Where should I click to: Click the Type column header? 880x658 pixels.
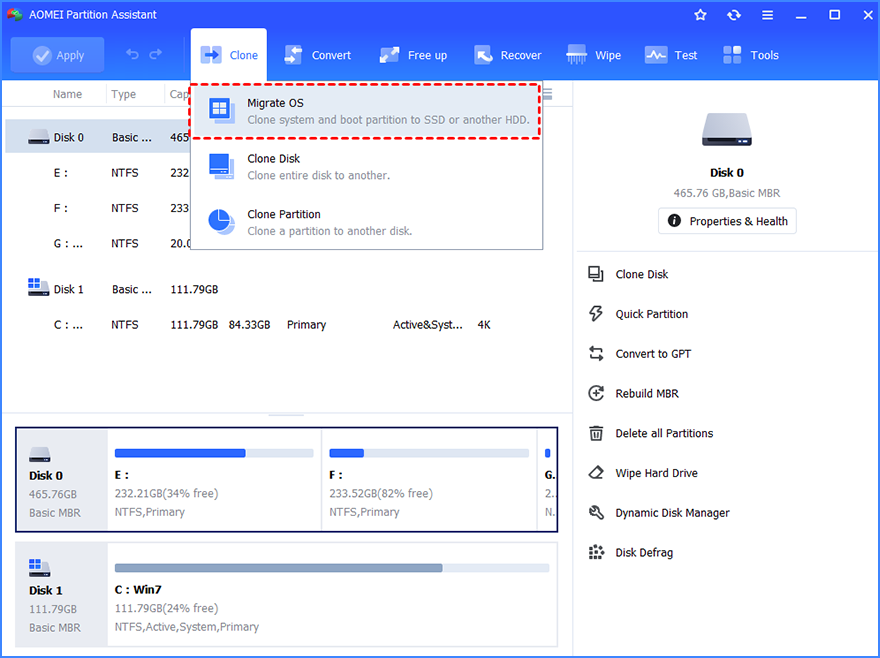pos(123,94)
